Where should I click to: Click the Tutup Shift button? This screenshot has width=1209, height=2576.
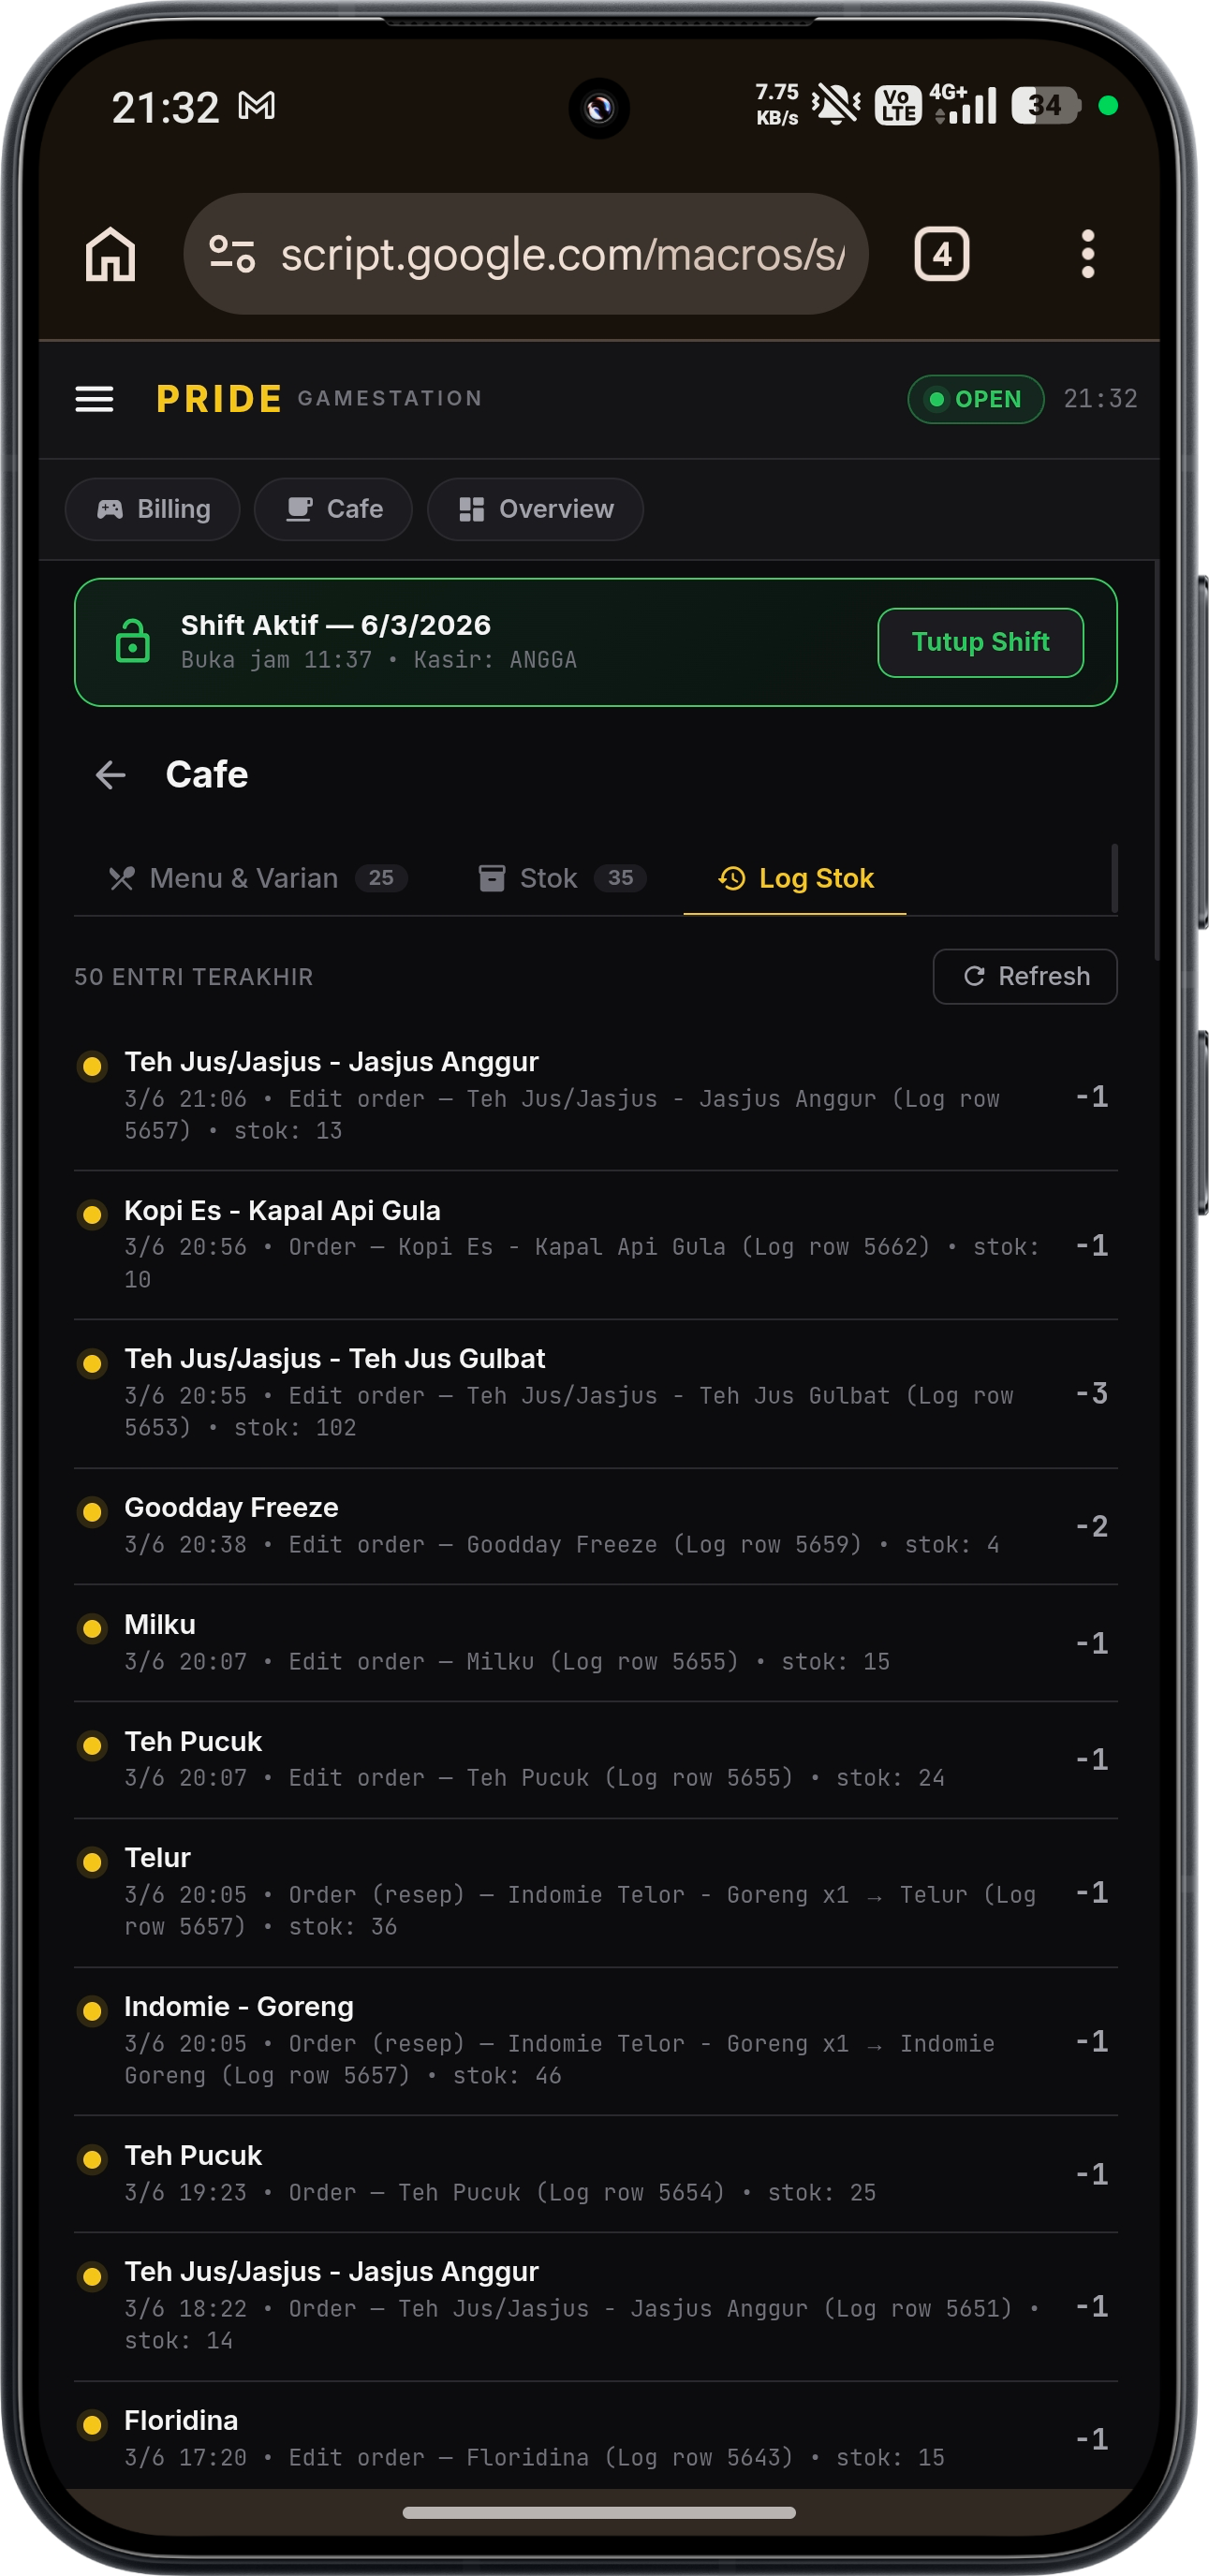[980, 642]
